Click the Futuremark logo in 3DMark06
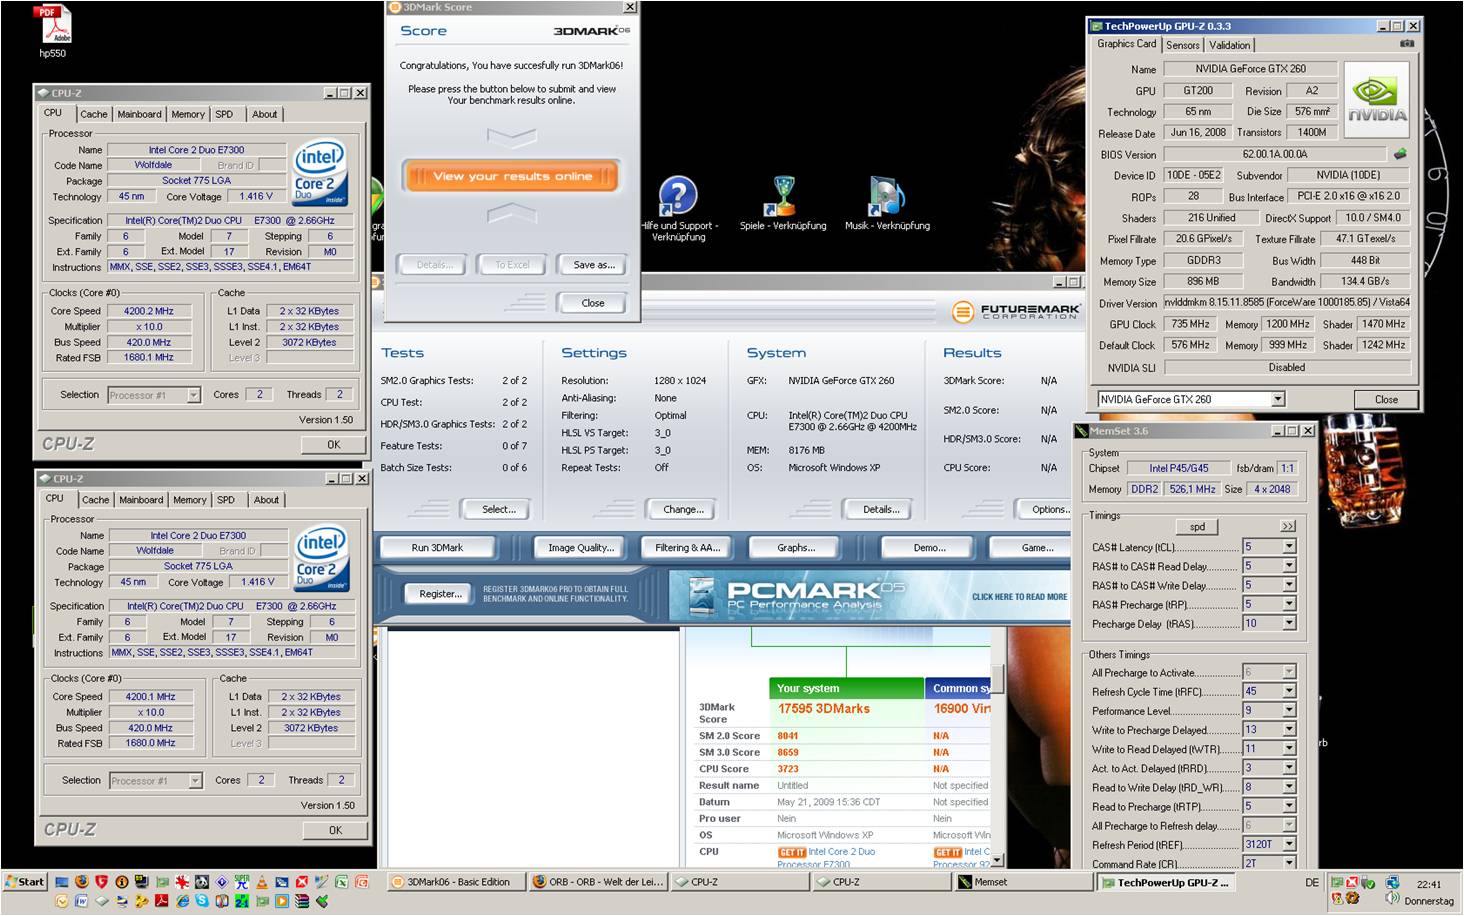 coord(1016,312)
